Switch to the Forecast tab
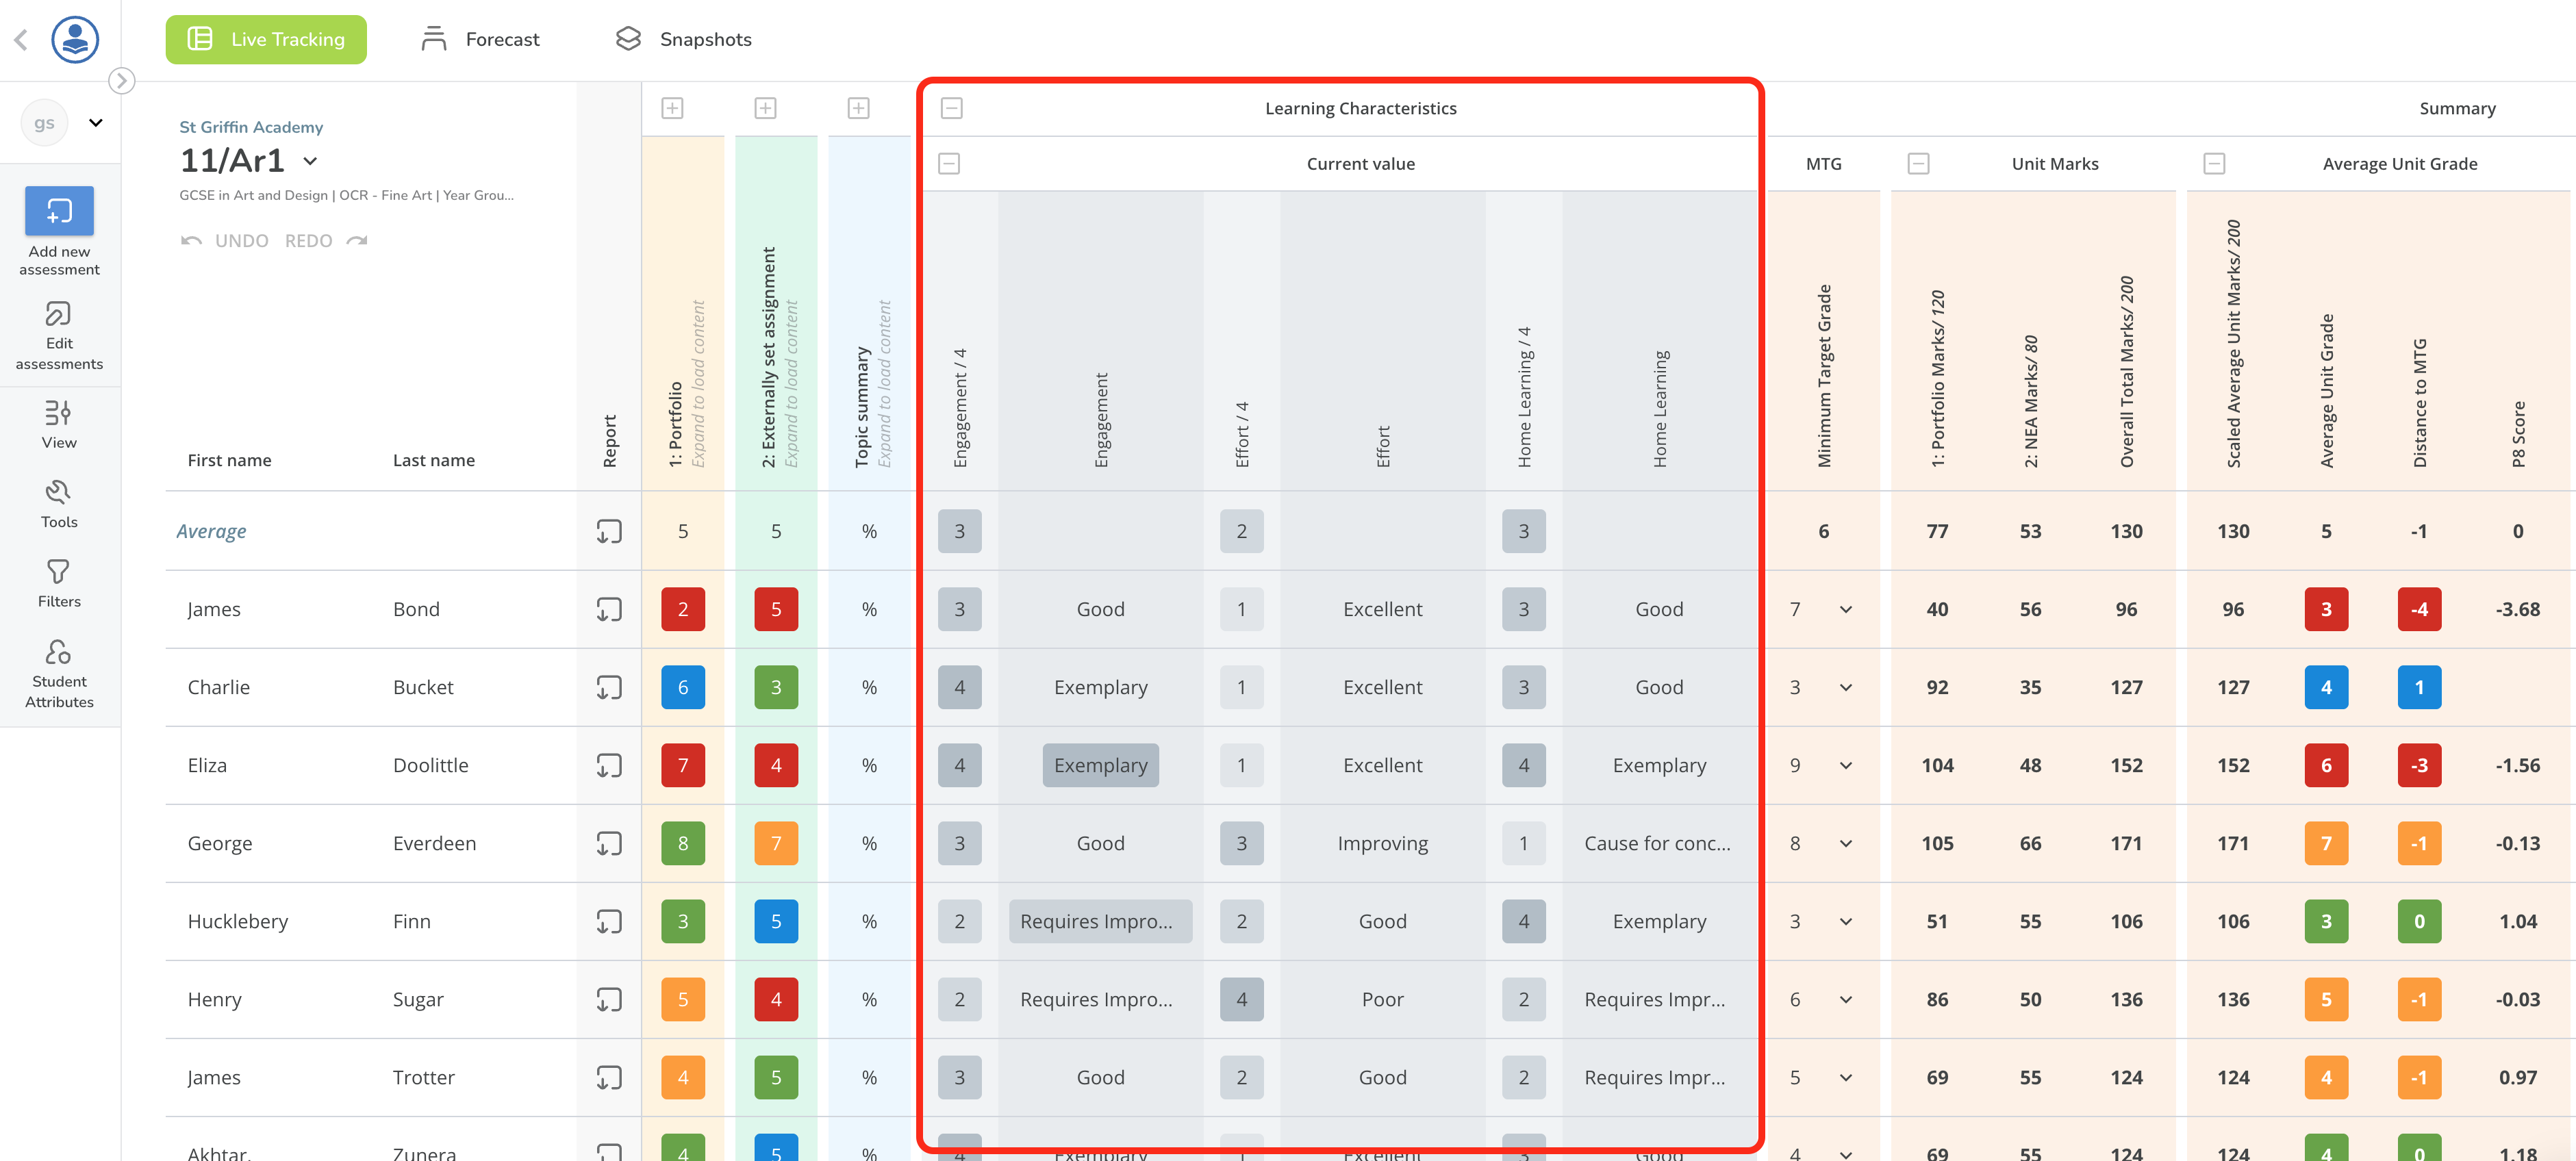Viewport: 2576px width, 1161px height. pyautogui.click(x=480, y=39)
